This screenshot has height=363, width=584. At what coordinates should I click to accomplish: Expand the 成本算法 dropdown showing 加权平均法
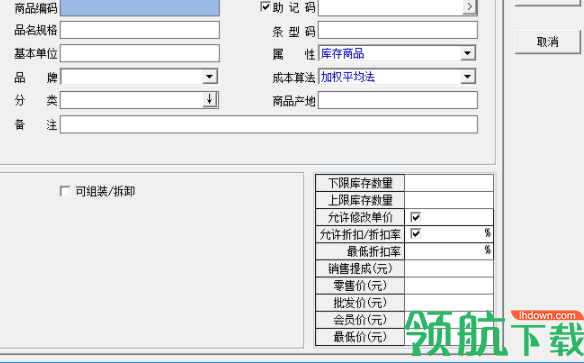(x=468, y=77)
